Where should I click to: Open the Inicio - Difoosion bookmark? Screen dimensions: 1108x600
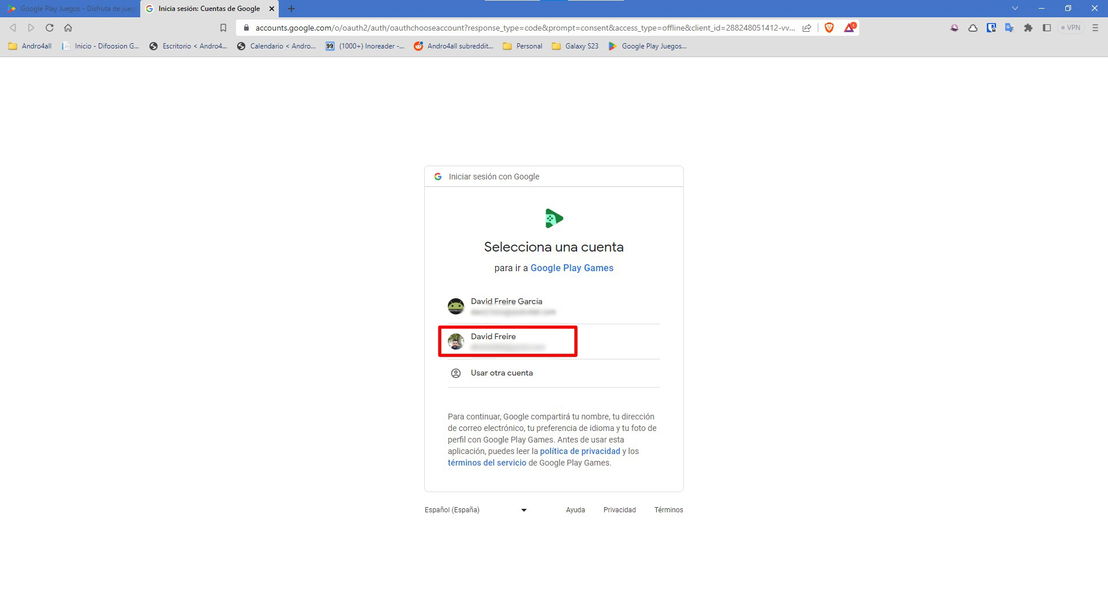[x=100, y=46]
